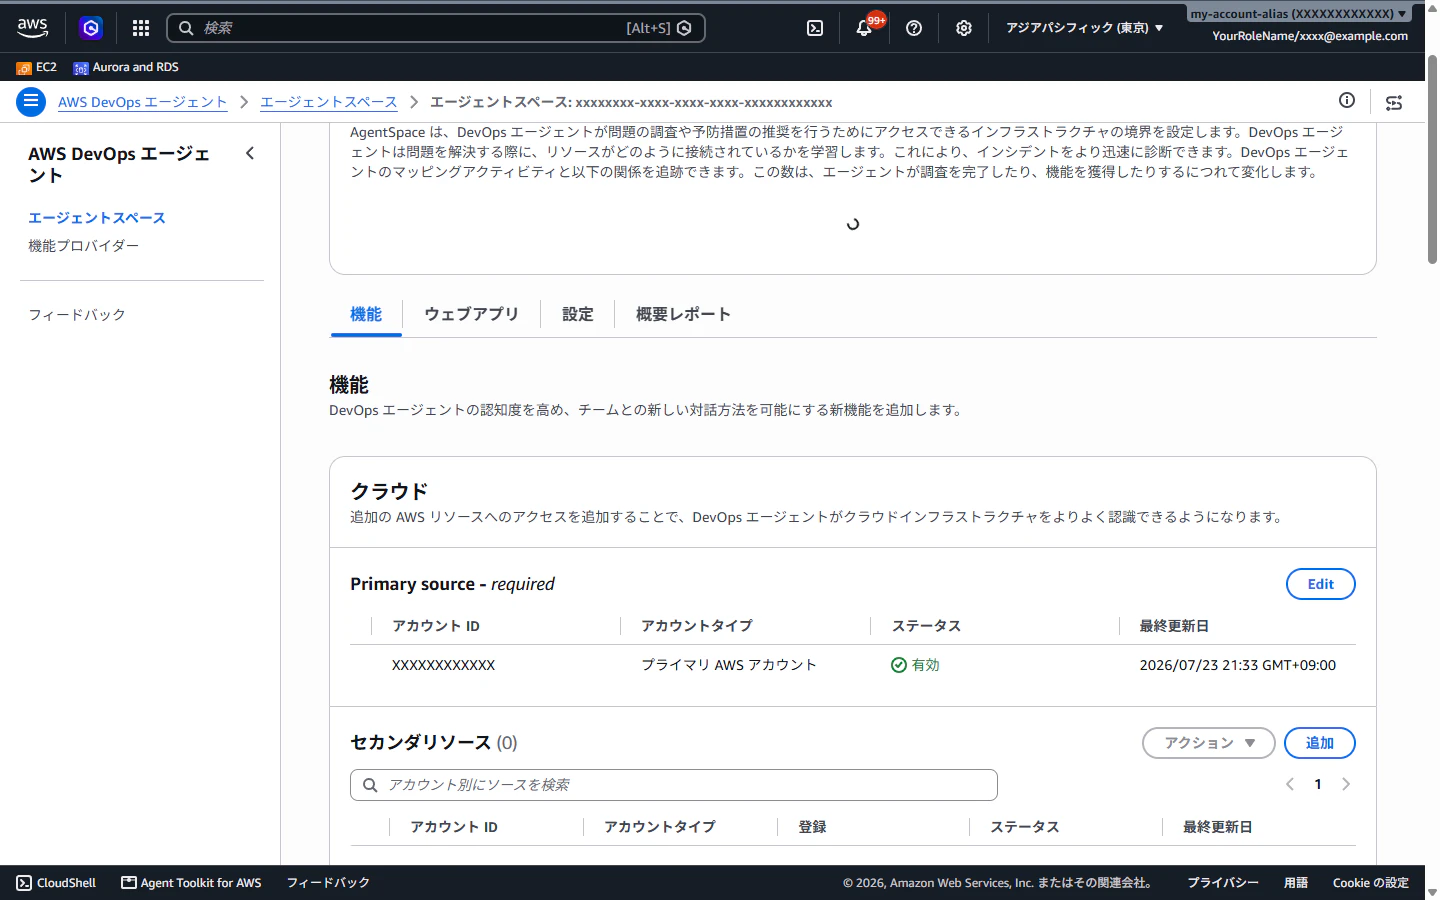1440x900 pixels.
Task: Click the page vertical scrollbar
Action: [x=1432, y=160]
